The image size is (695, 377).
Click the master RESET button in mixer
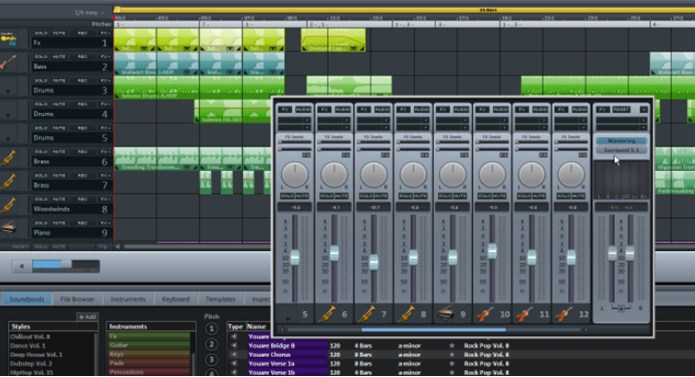pyautogui.click(x=621, y=109)
